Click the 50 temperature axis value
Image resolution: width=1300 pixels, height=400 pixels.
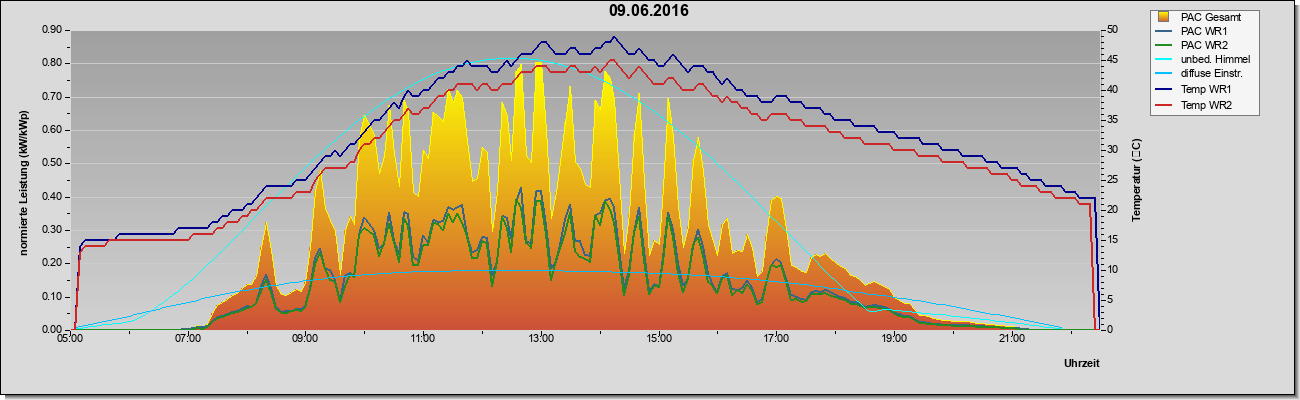(1111, 30)
